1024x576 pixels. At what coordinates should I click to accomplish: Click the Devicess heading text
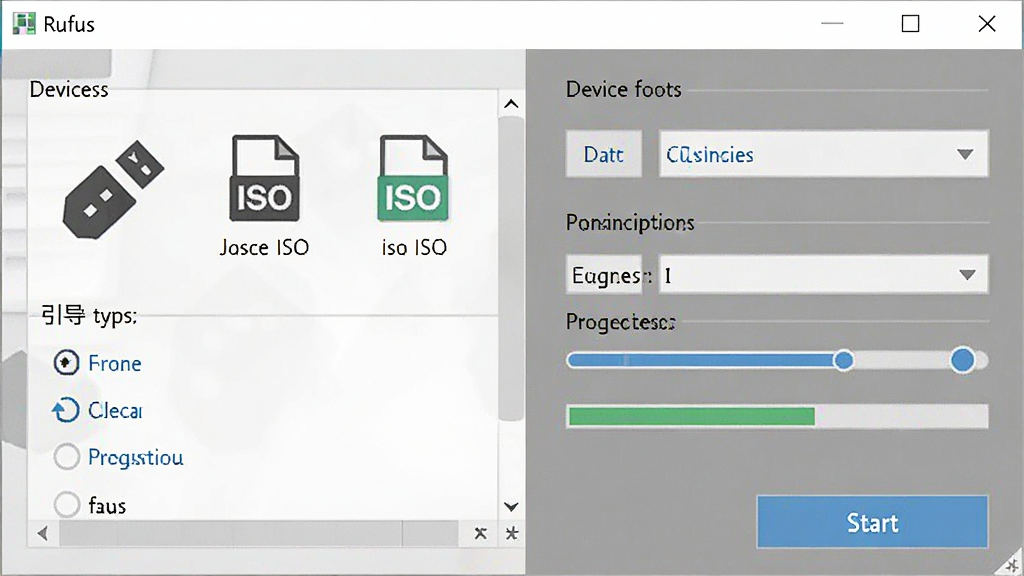tap(69, 89)
